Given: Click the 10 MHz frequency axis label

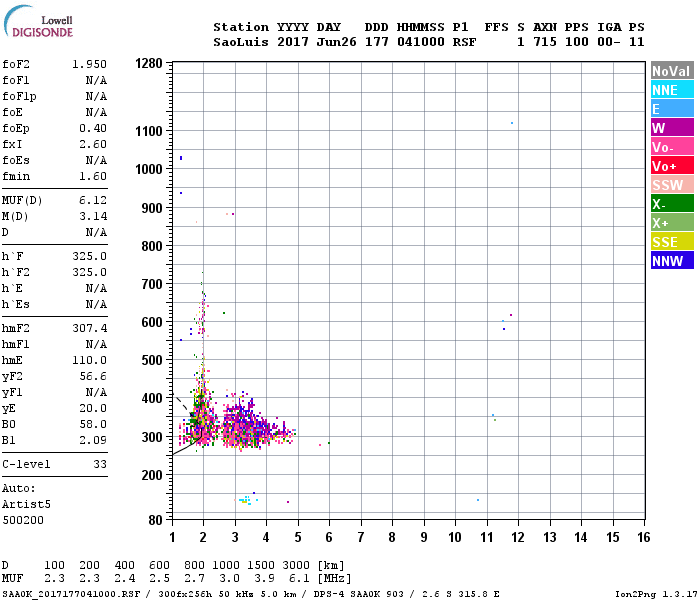Looking at the screenshot, I should click(x=455, y=537).
